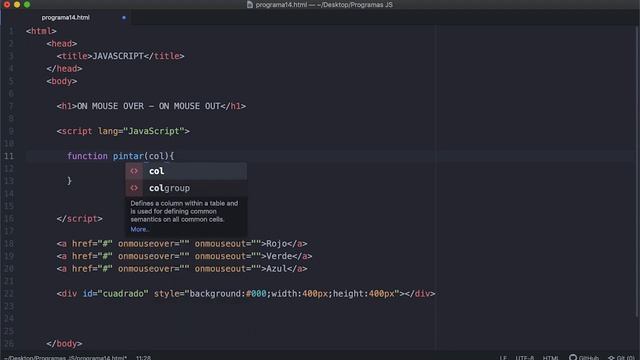Screen dimensions: 640x360
Task: Click line number 11 in the gutter
Action: click(9, 156)
